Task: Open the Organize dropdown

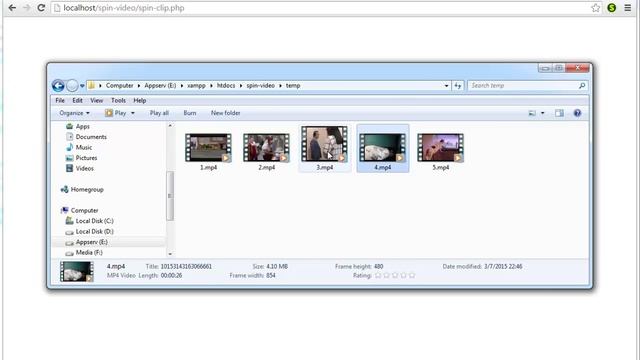Action: coord(74,113)
